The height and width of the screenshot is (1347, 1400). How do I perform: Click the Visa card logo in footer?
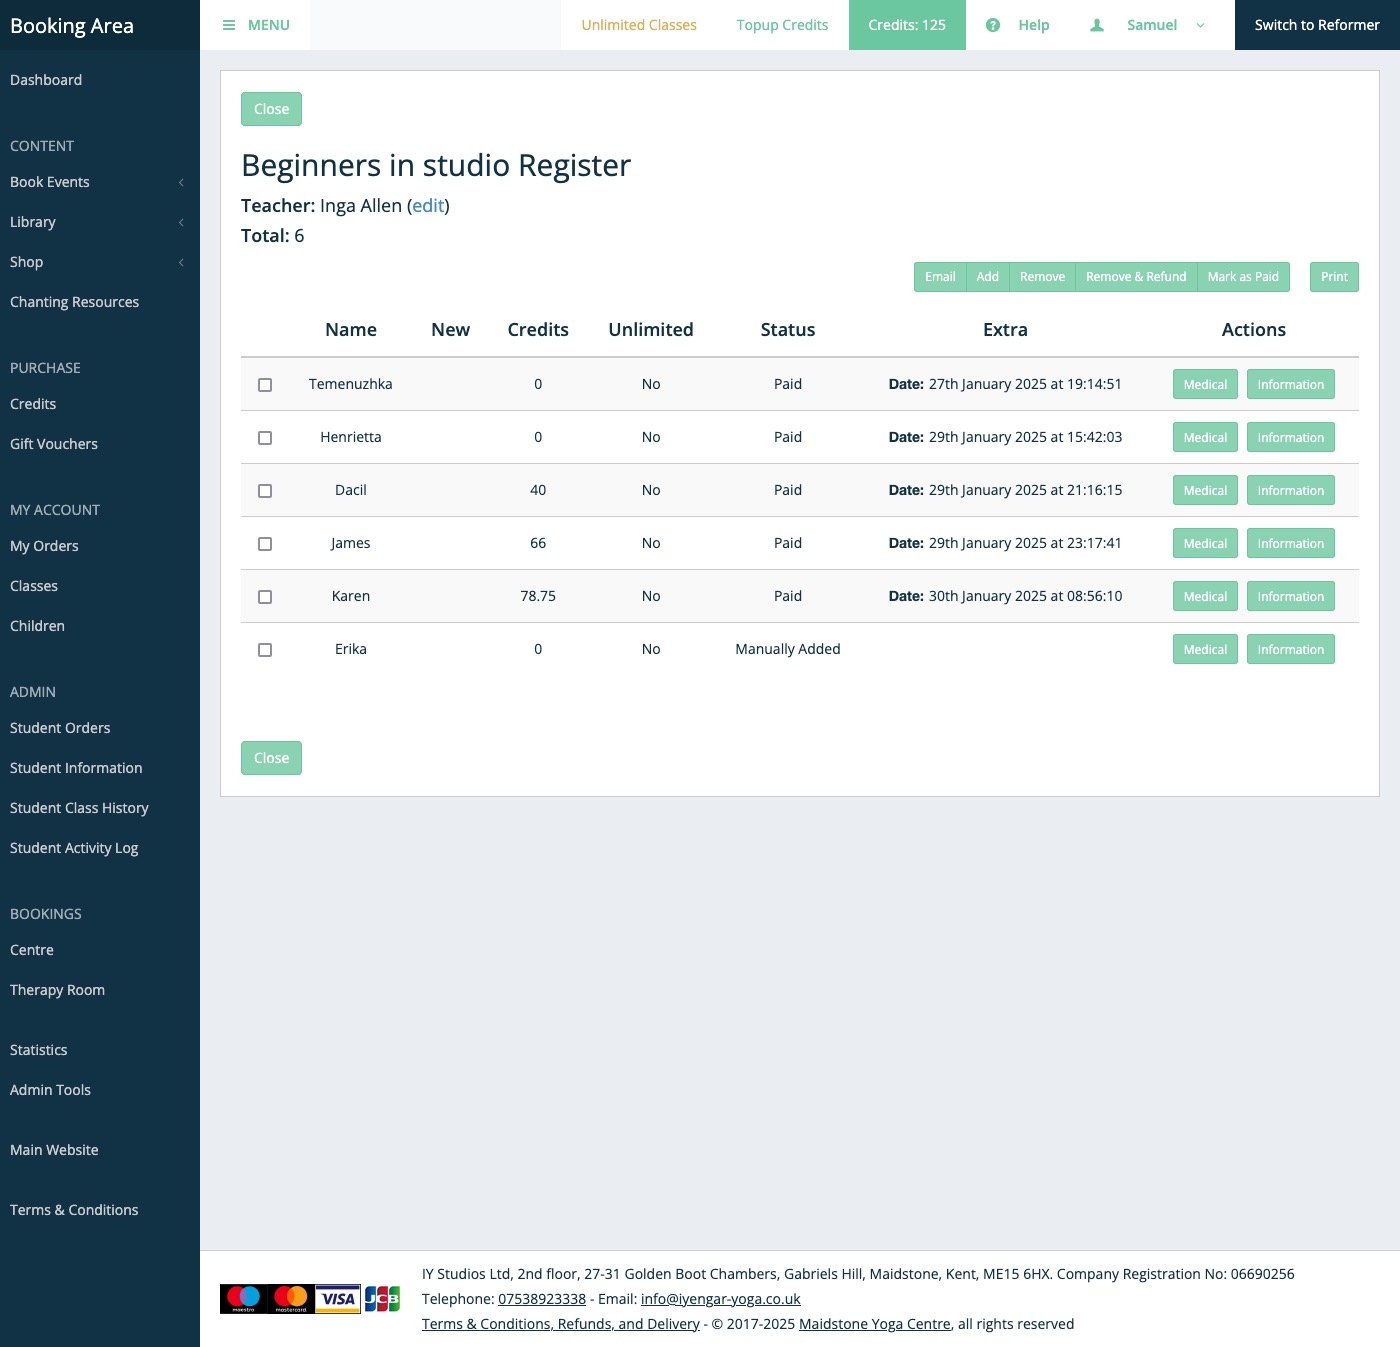338,1299
